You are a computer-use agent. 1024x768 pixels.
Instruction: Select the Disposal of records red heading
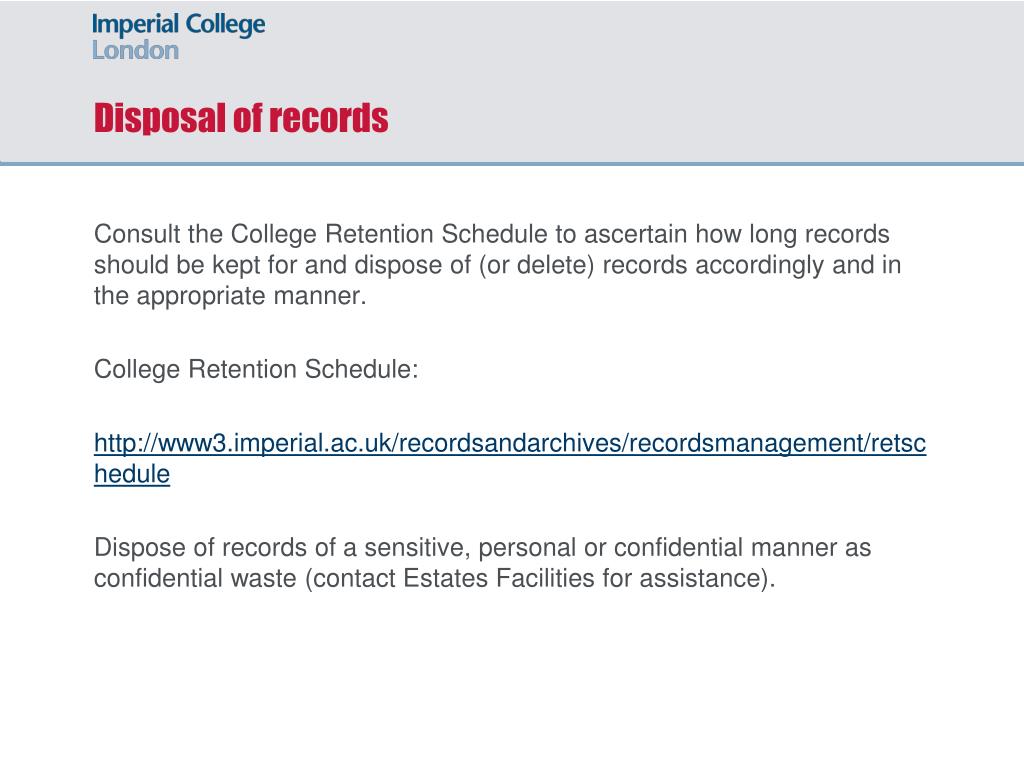[241, 118]
